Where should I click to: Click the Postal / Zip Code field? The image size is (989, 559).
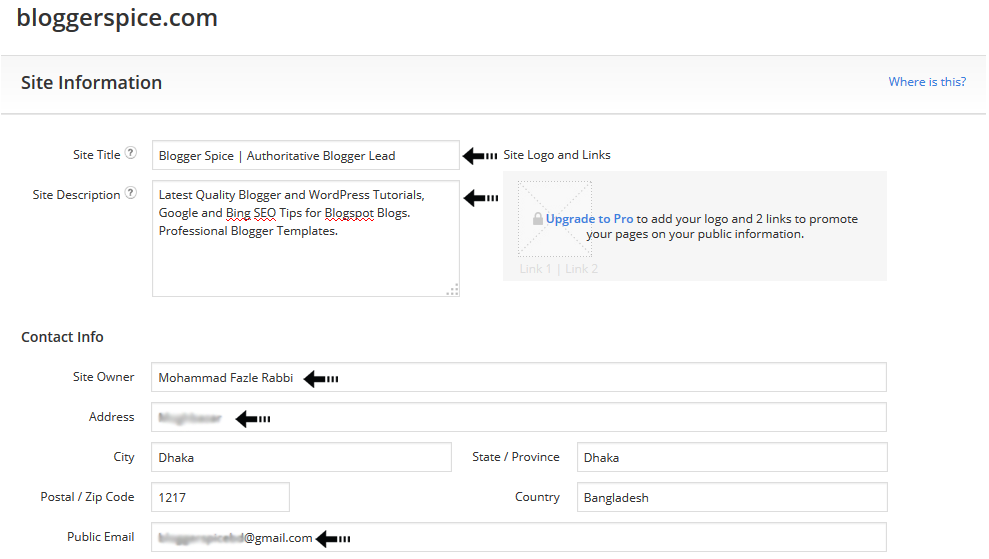tap(220, 497)
